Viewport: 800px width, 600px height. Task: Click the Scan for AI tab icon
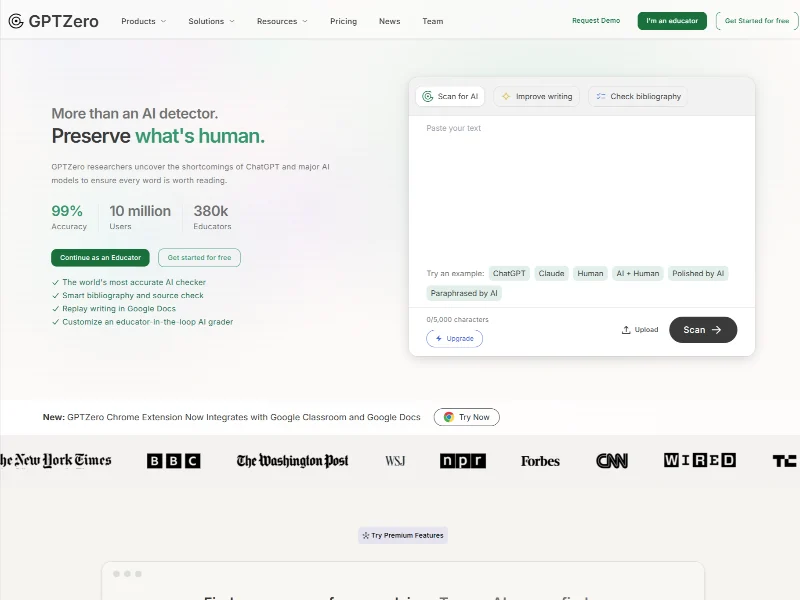[428, 96]
